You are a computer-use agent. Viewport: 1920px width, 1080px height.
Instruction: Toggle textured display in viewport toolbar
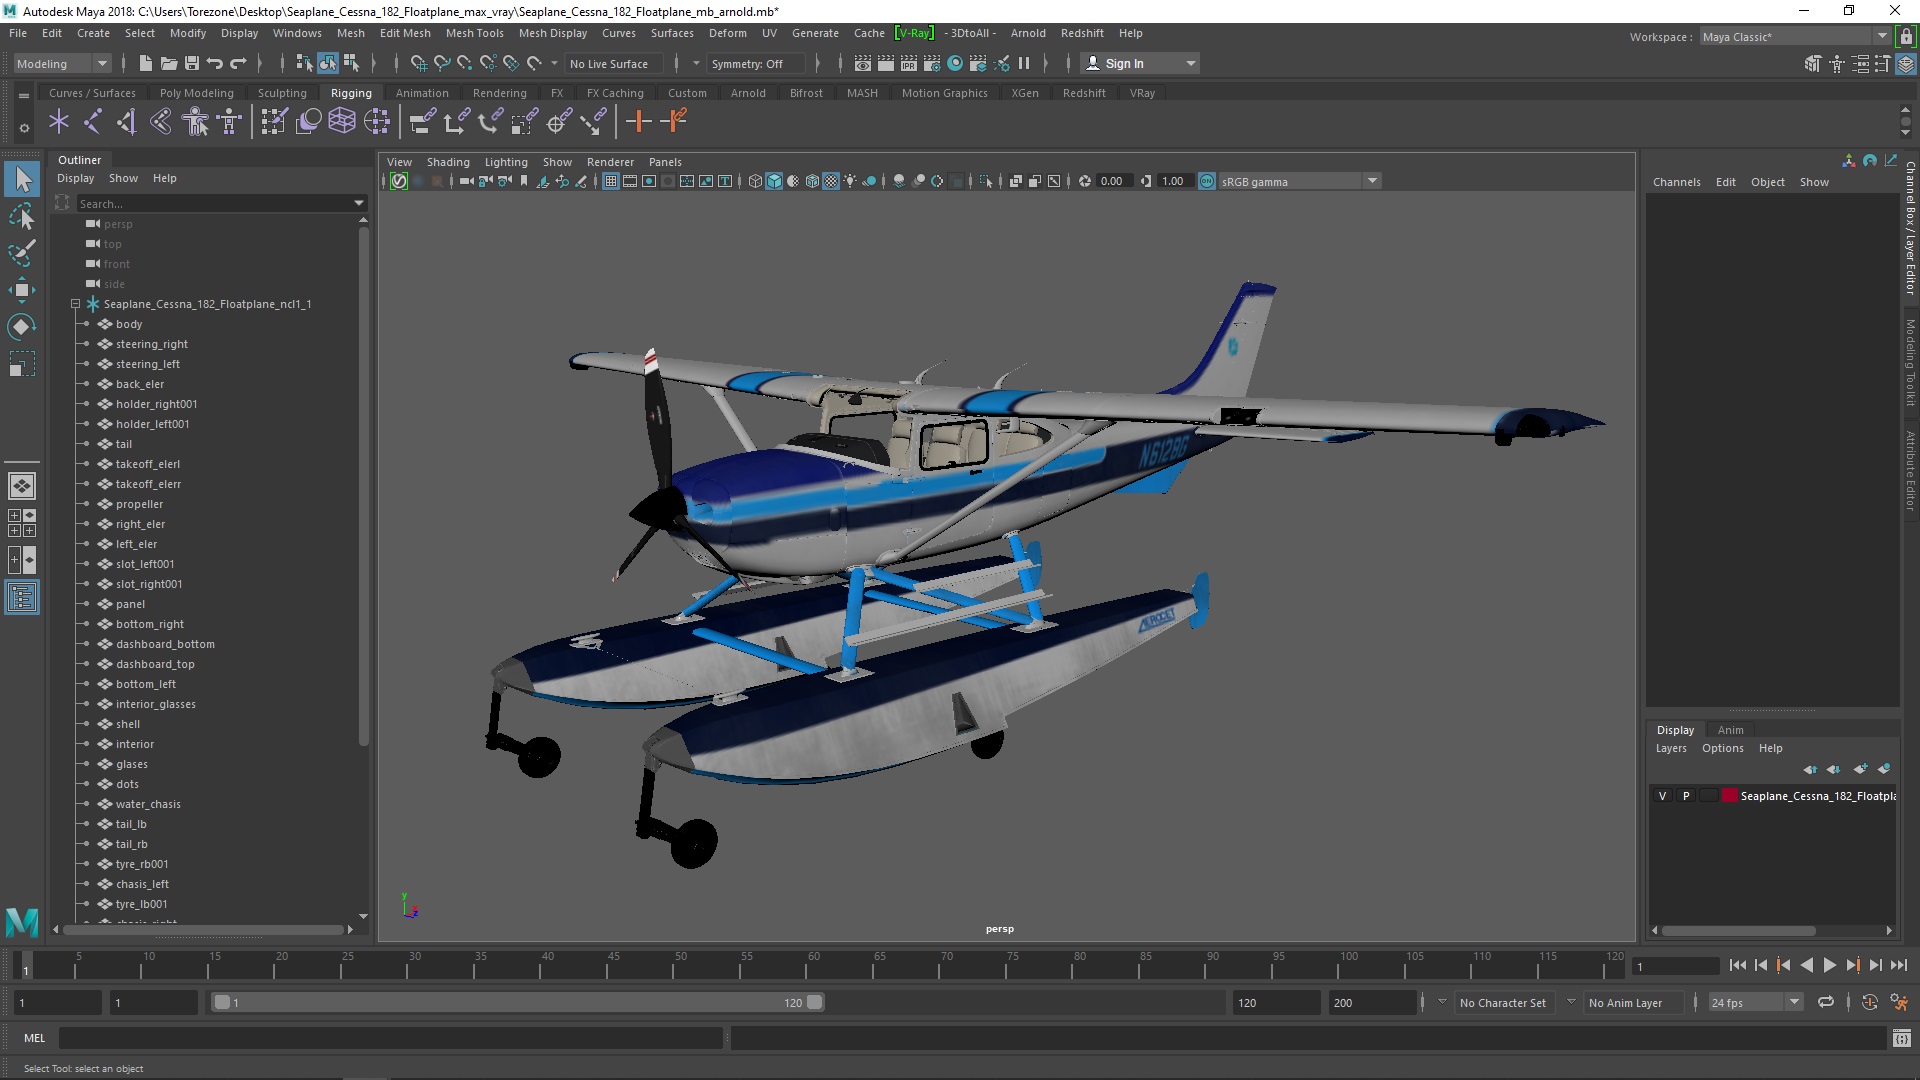[831, 181]
